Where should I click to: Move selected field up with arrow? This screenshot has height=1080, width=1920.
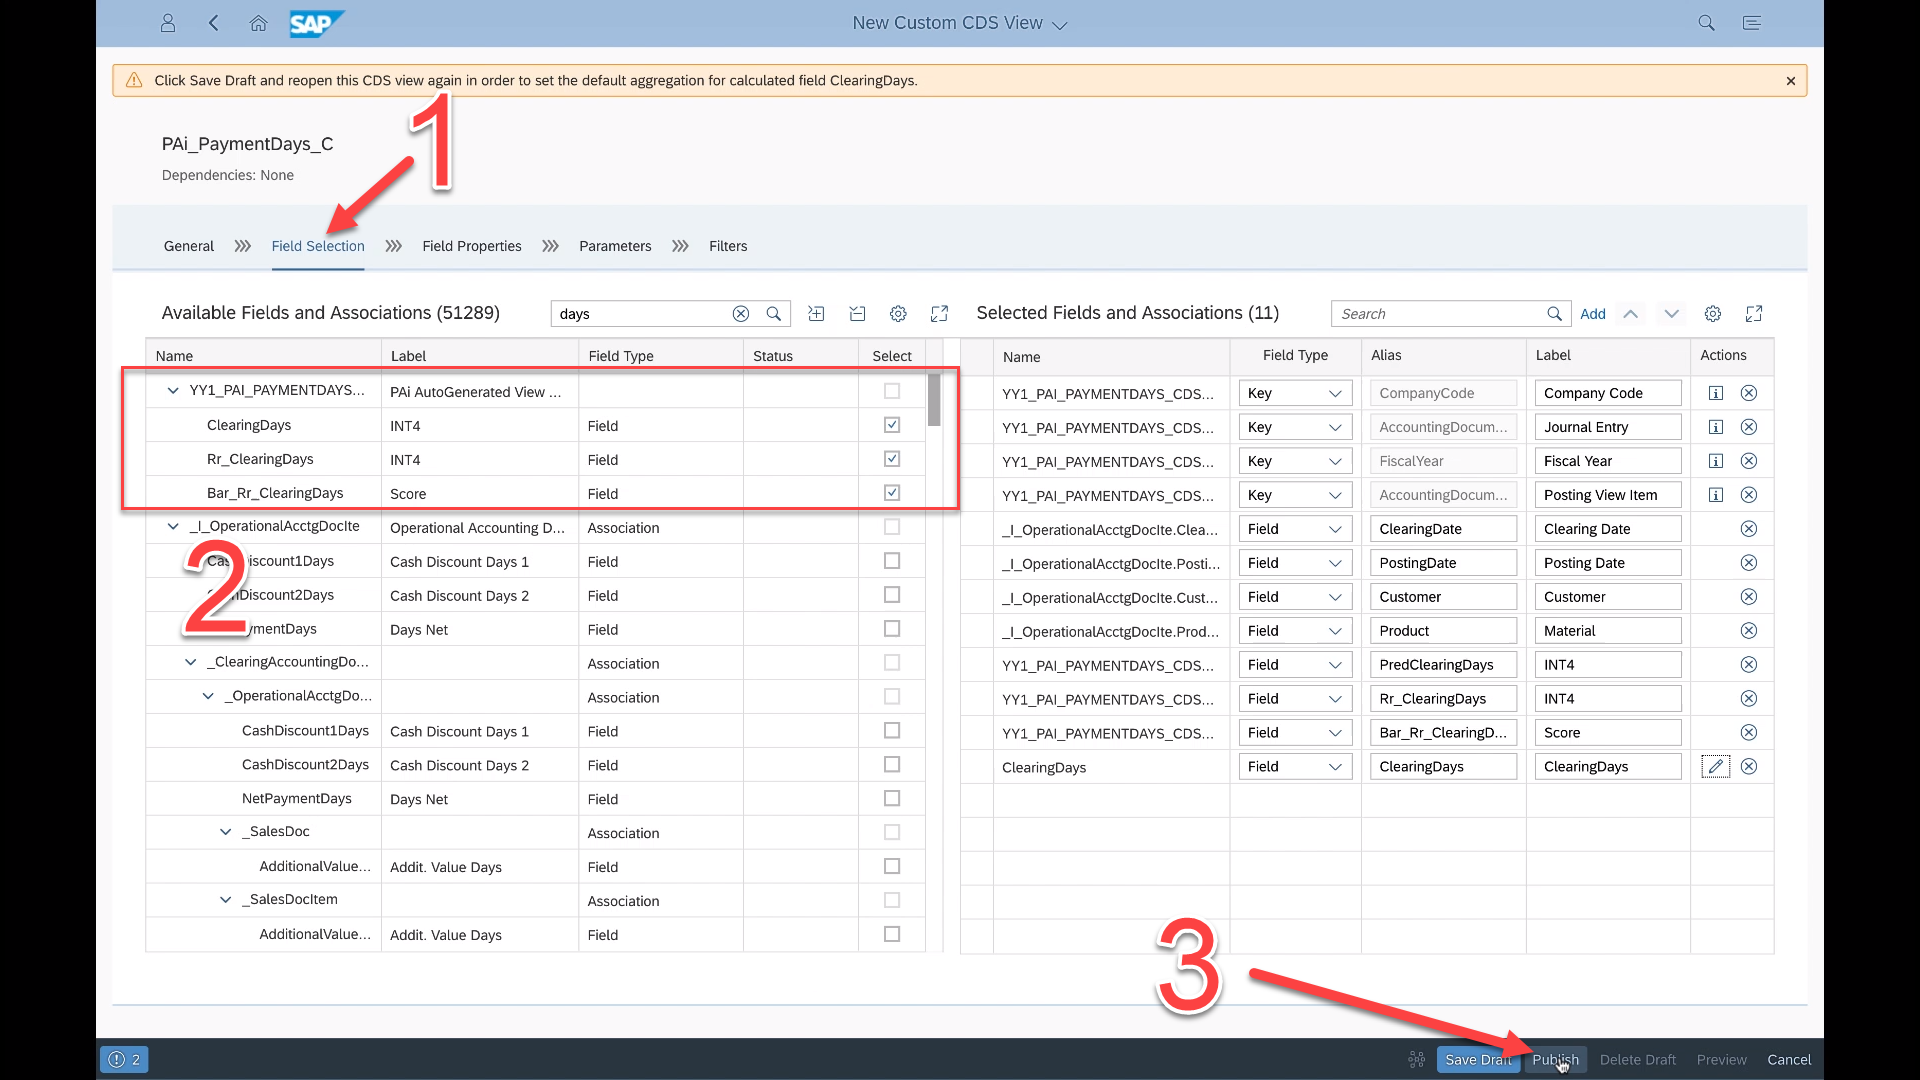tap(1630, 314)
